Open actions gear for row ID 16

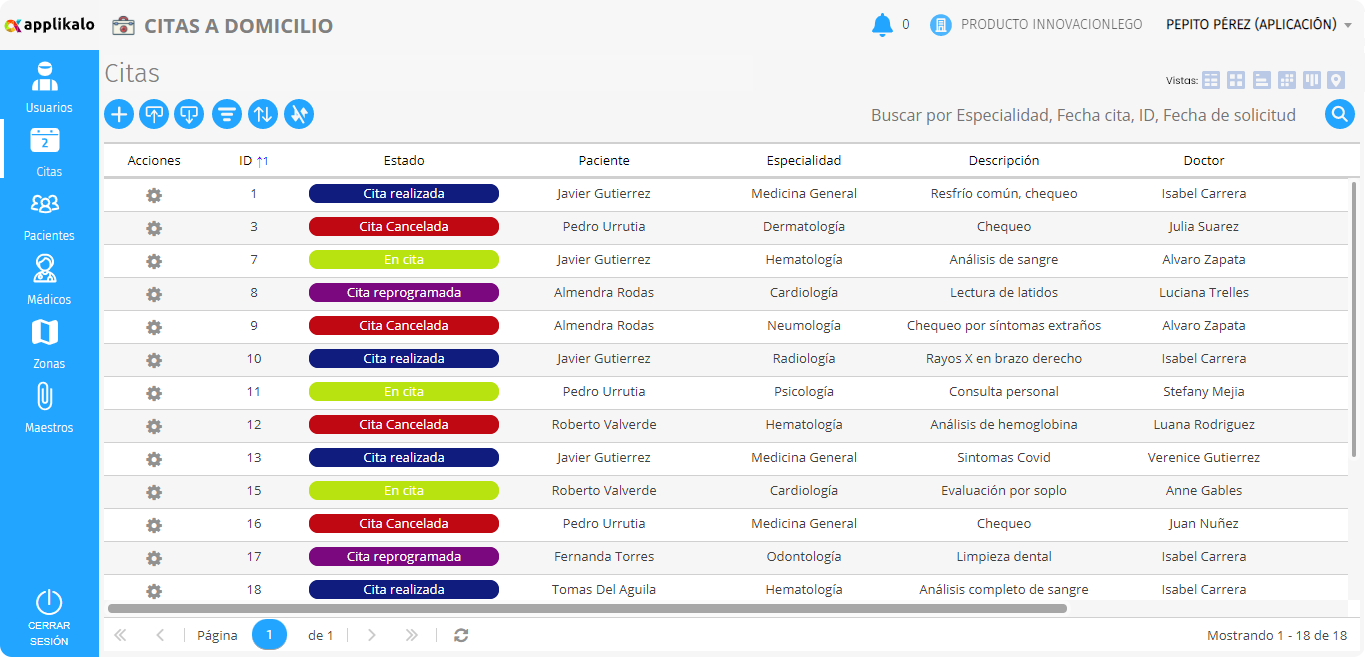(154, 525)
